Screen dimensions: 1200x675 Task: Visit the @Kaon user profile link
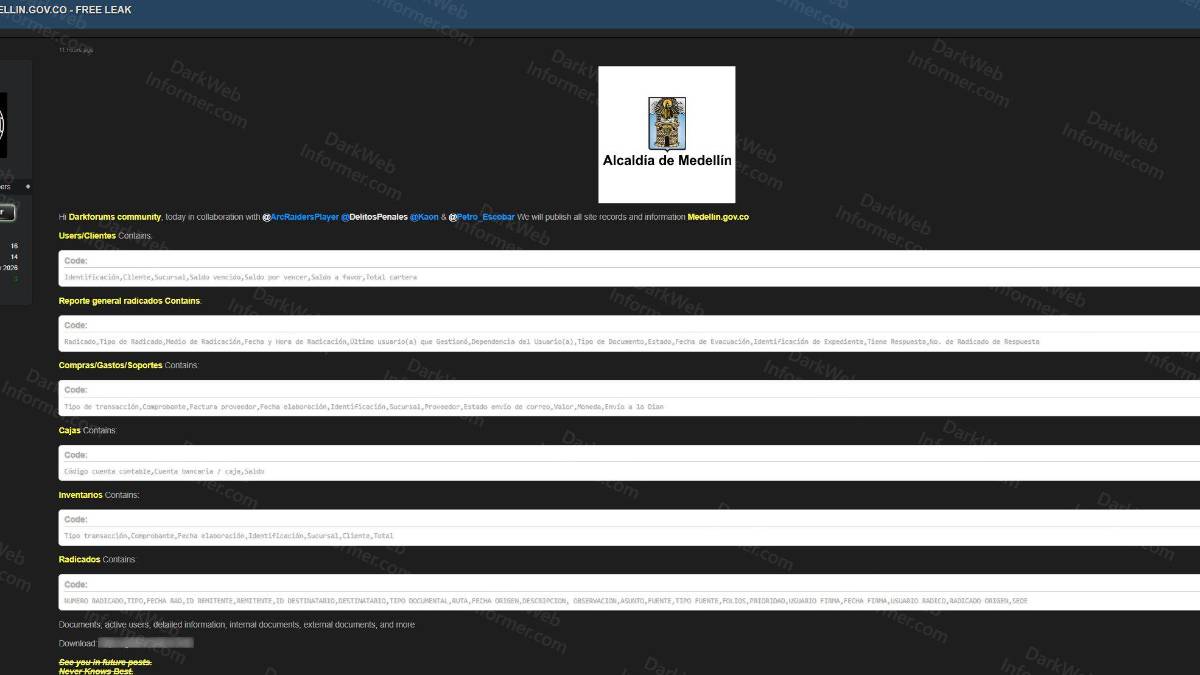click(424, 217)
